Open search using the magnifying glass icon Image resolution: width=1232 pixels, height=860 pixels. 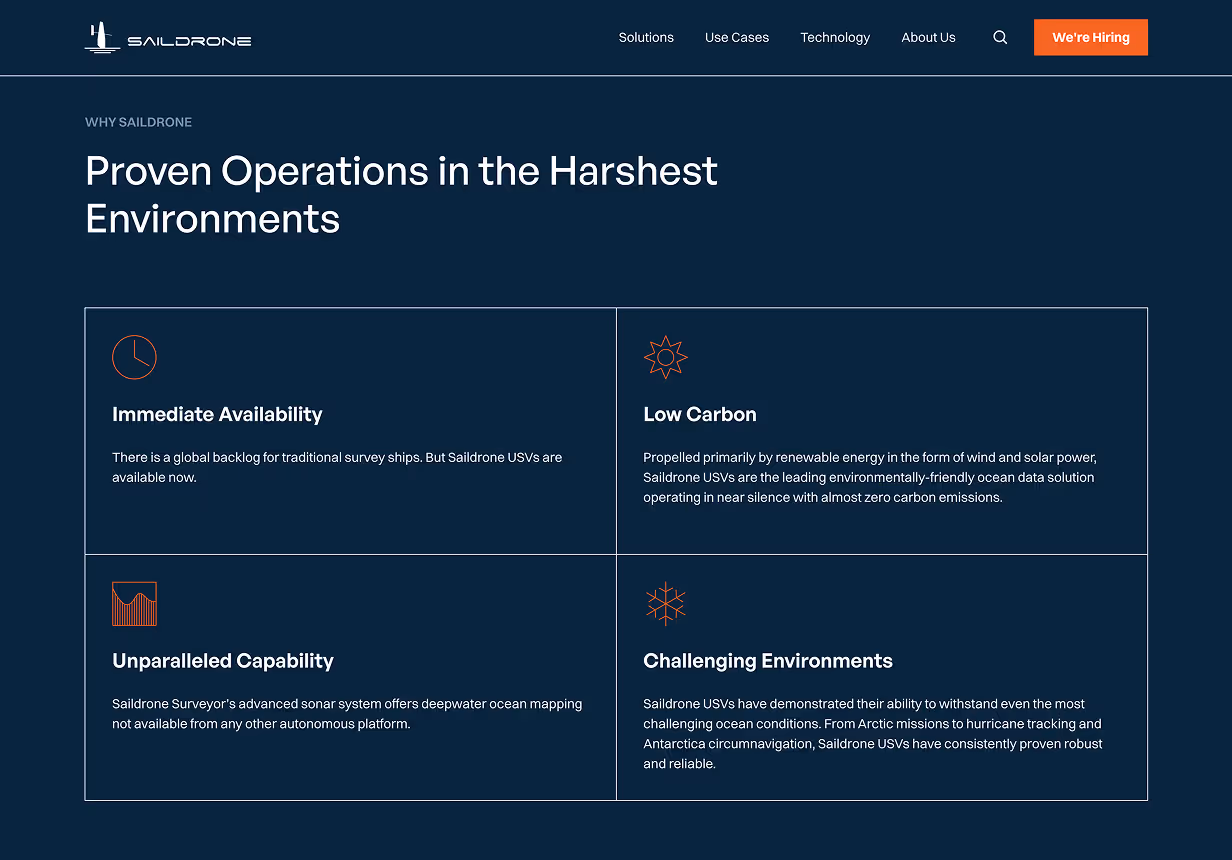[1000, 37]
